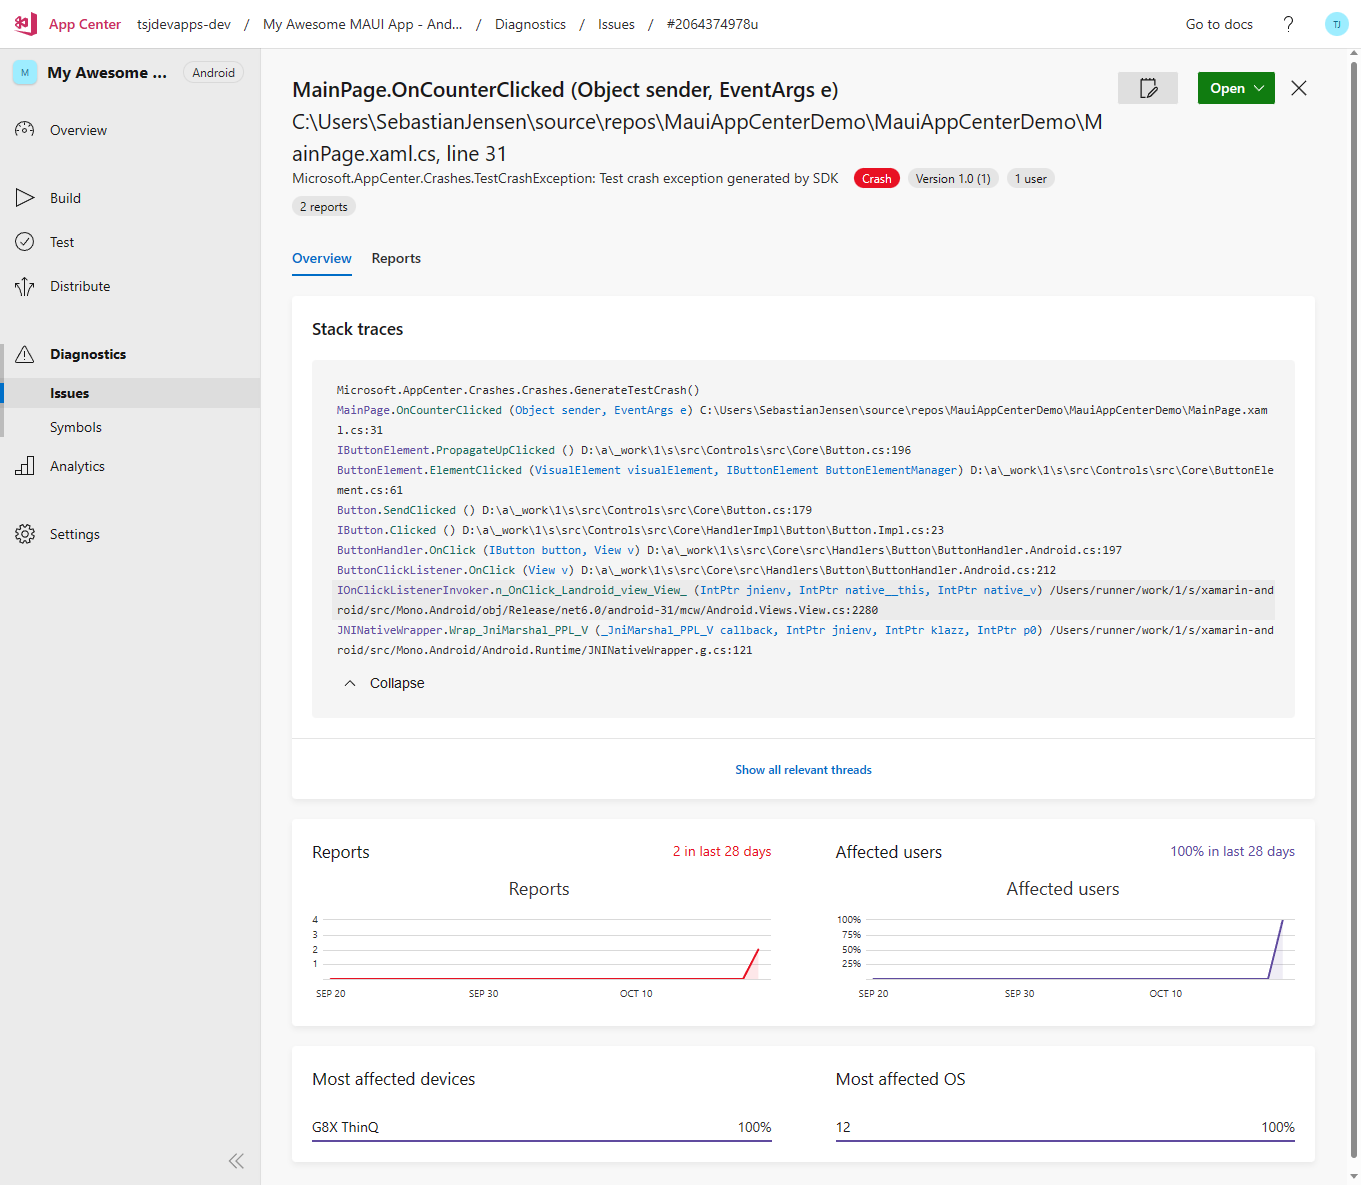Viewport: 1361px width, 1185px height.
Task: Switch to the Reports tab
Action: [x=396, y=258]
